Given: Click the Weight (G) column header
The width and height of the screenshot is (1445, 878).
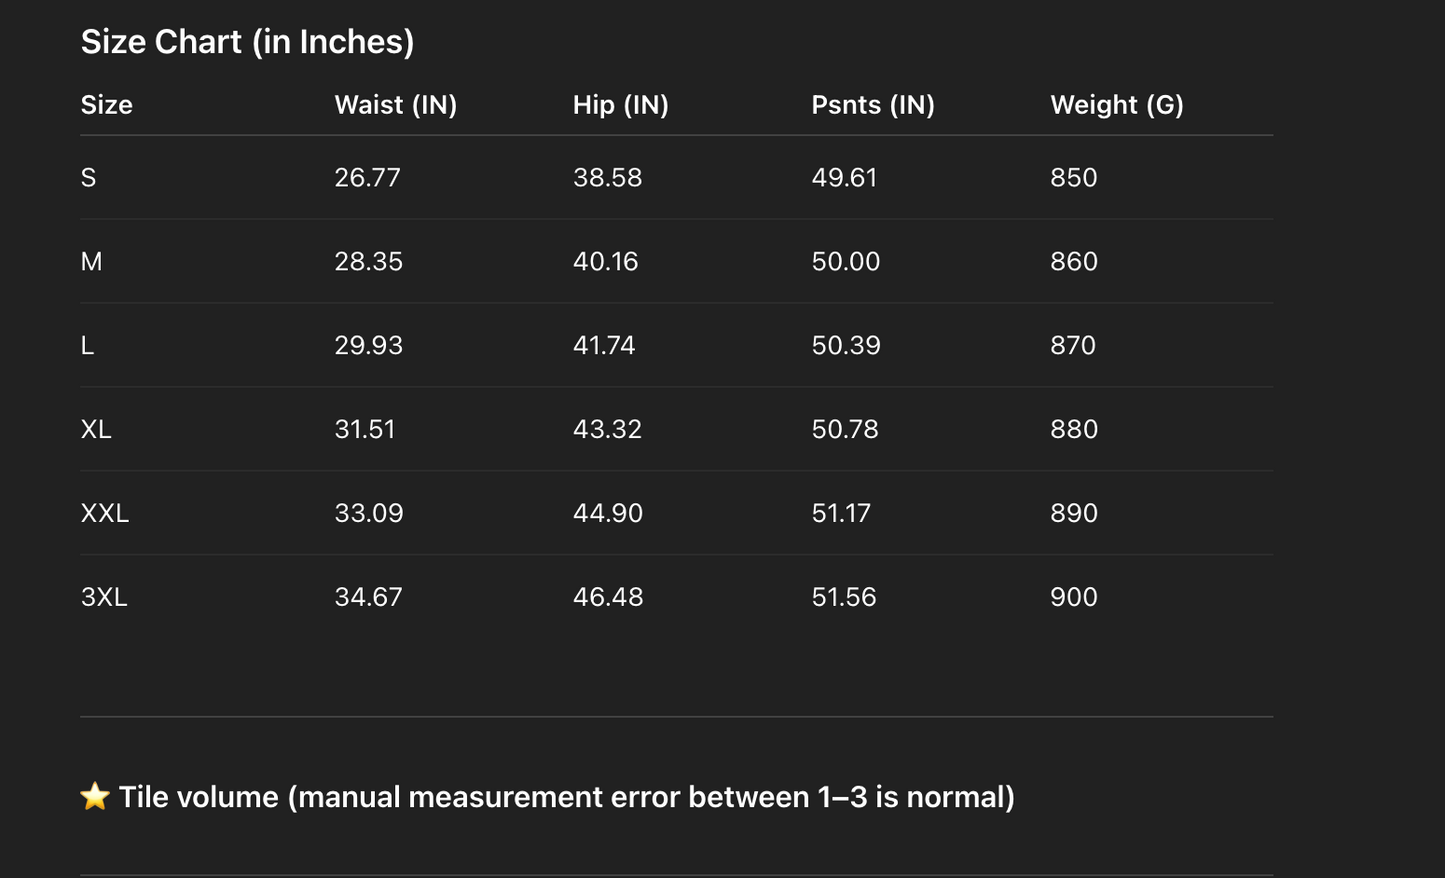Looking at the screenshot, I should coord(1116,105).
